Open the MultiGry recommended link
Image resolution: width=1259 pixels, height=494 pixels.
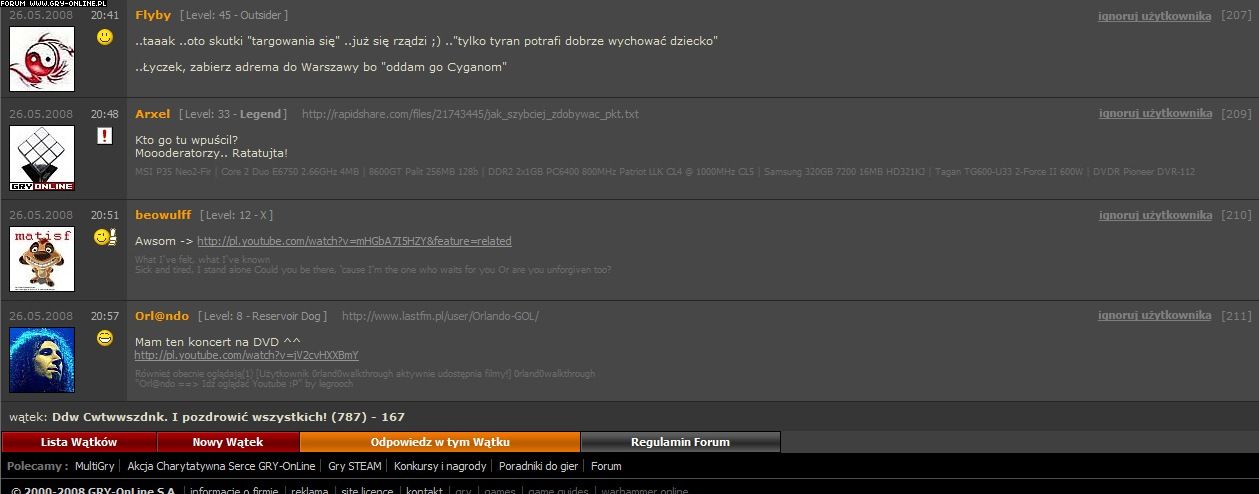(x=95, y=466)
